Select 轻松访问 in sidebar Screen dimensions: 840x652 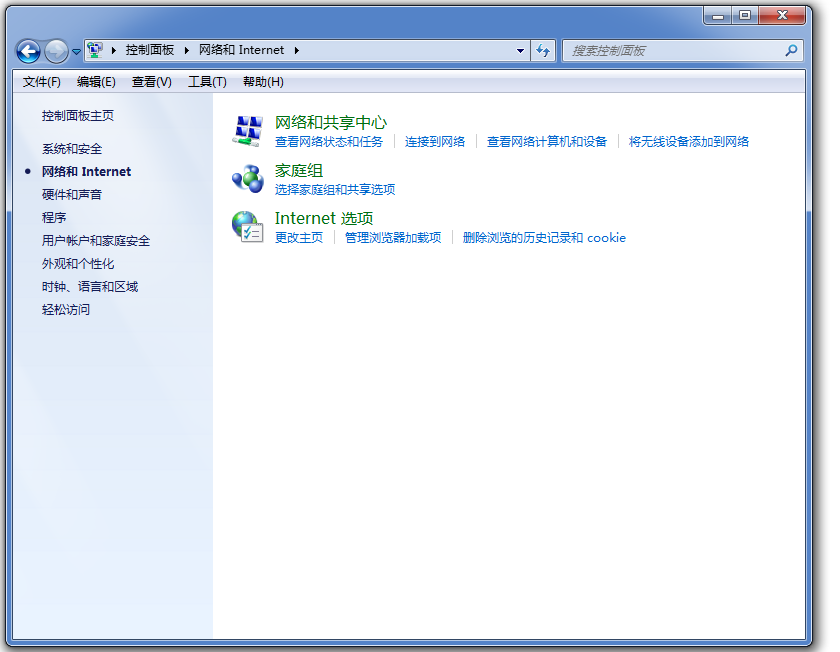pos(66,310)
